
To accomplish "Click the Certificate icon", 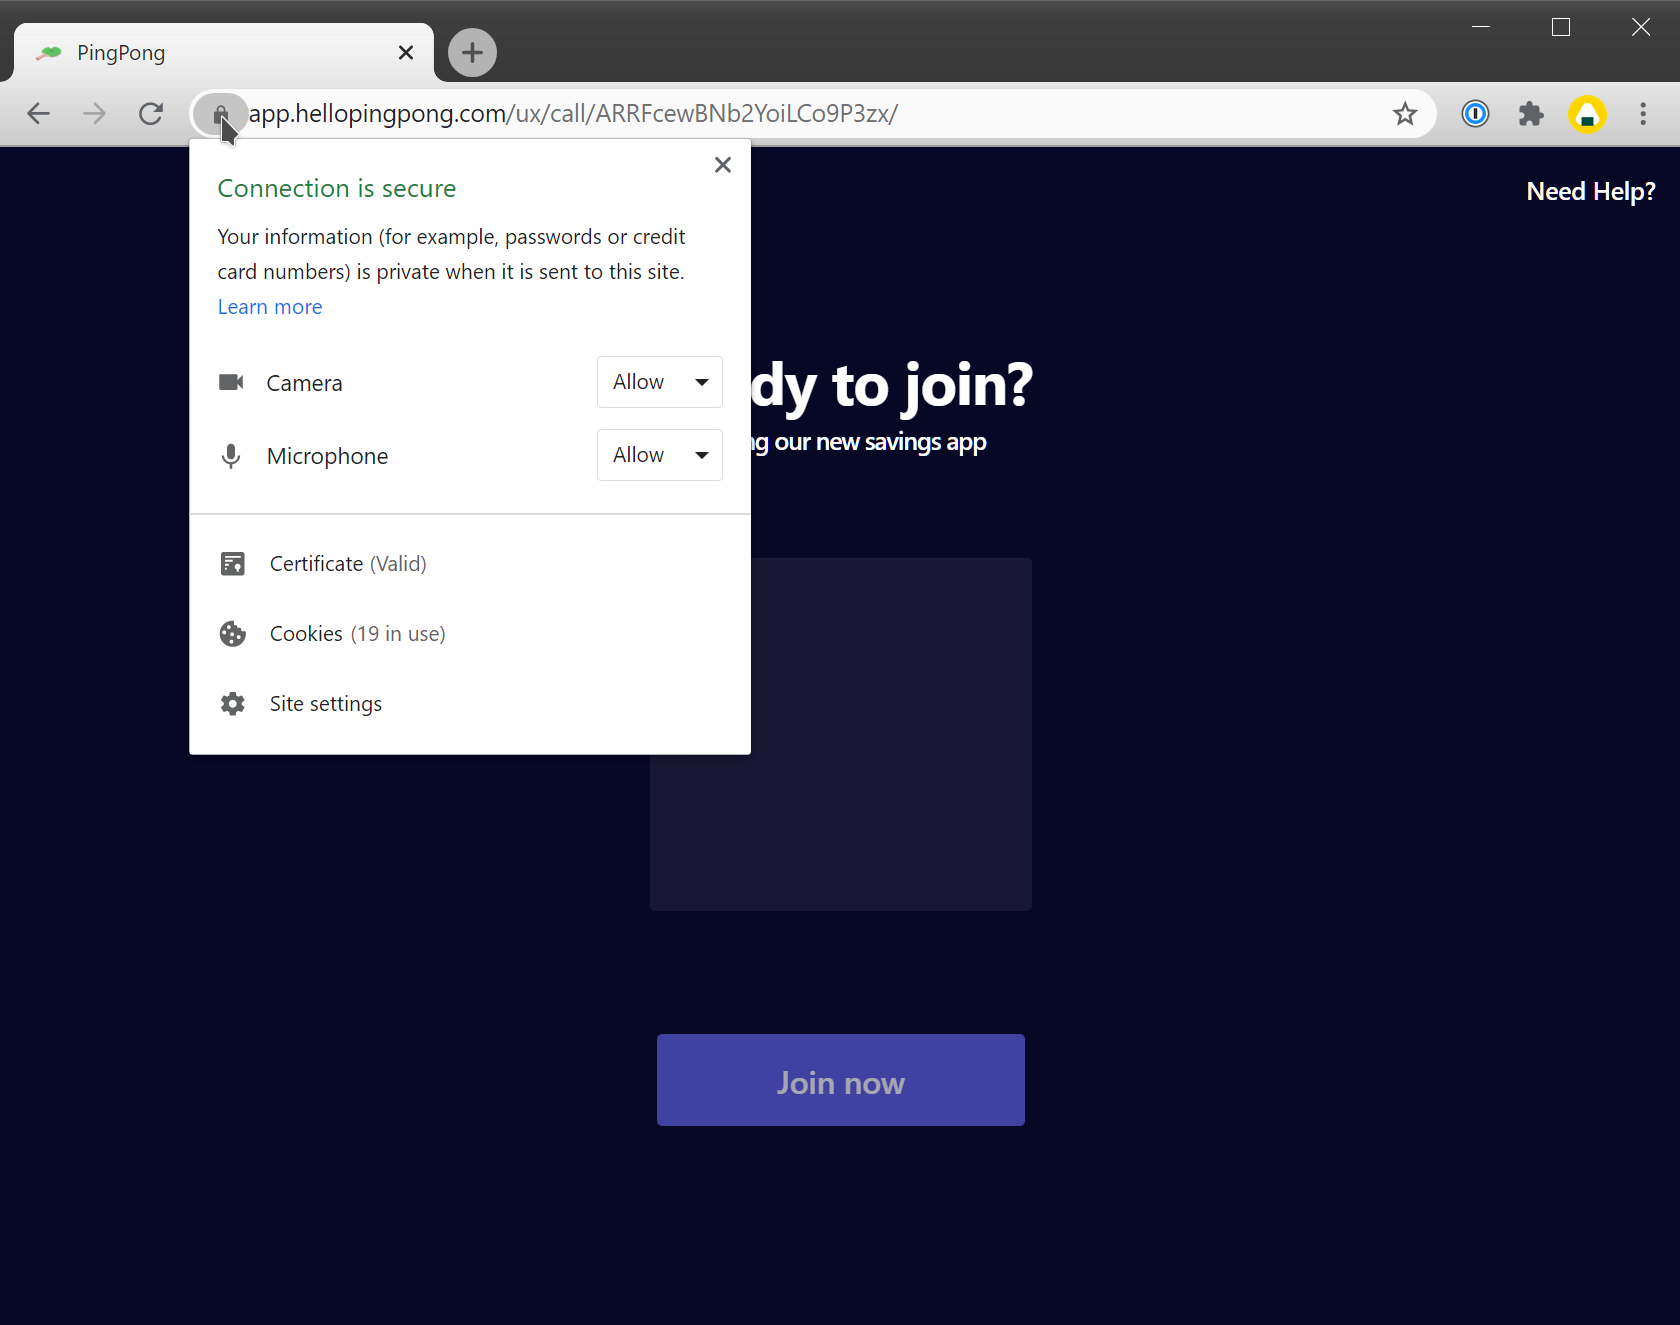I will coord(233,564).
